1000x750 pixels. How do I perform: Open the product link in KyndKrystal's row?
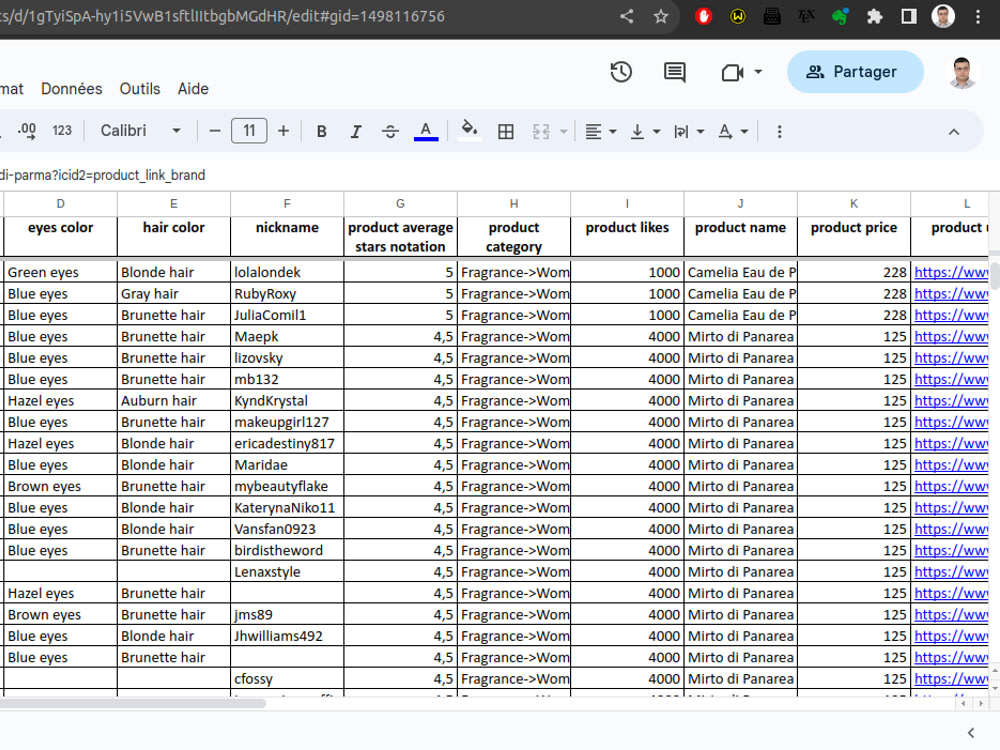click(951, 401)
